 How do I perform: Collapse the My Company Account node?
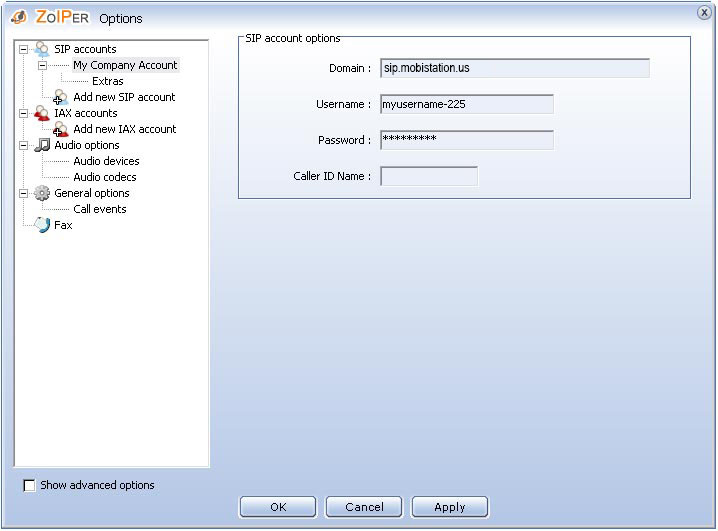pos(42,65)
